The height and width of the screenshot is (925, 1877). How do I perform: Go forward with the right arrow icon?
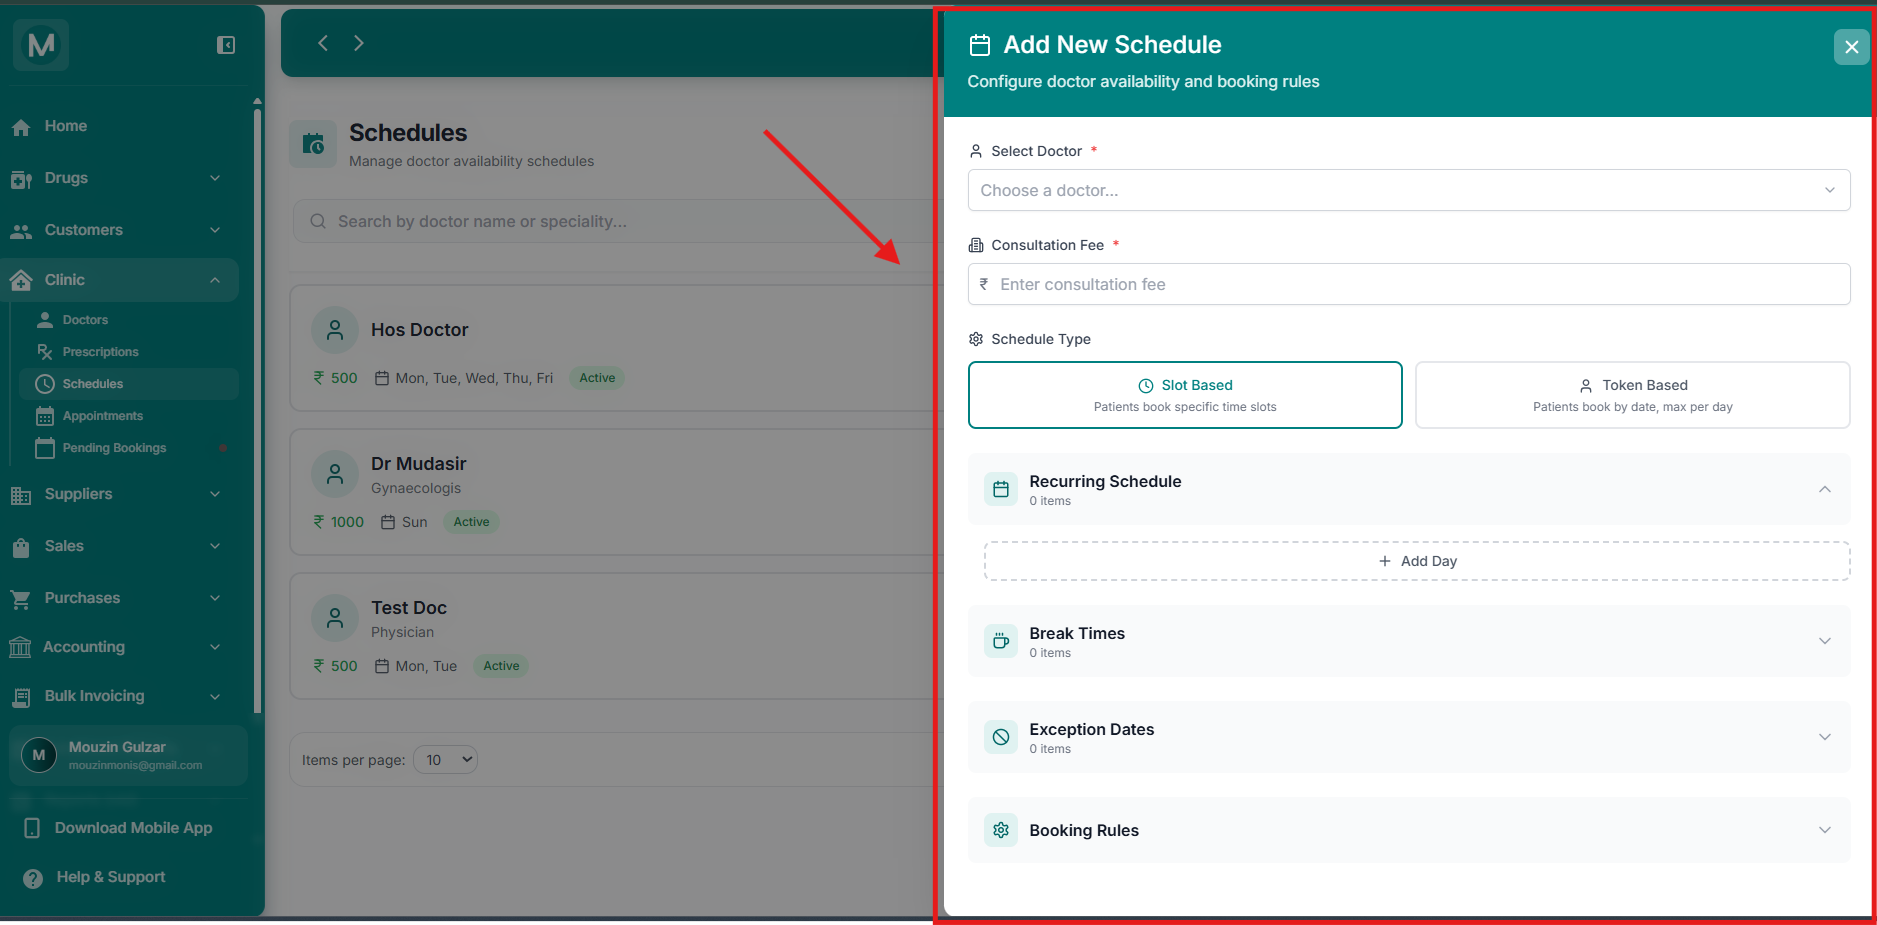pyautogui.click(x=359, y=43)
